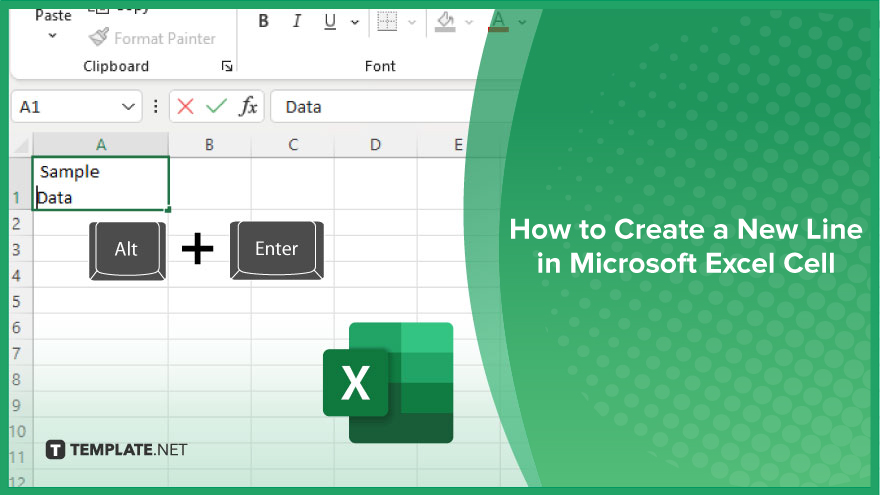Click the fill handle of cell A1

click(x=168, y=209)
